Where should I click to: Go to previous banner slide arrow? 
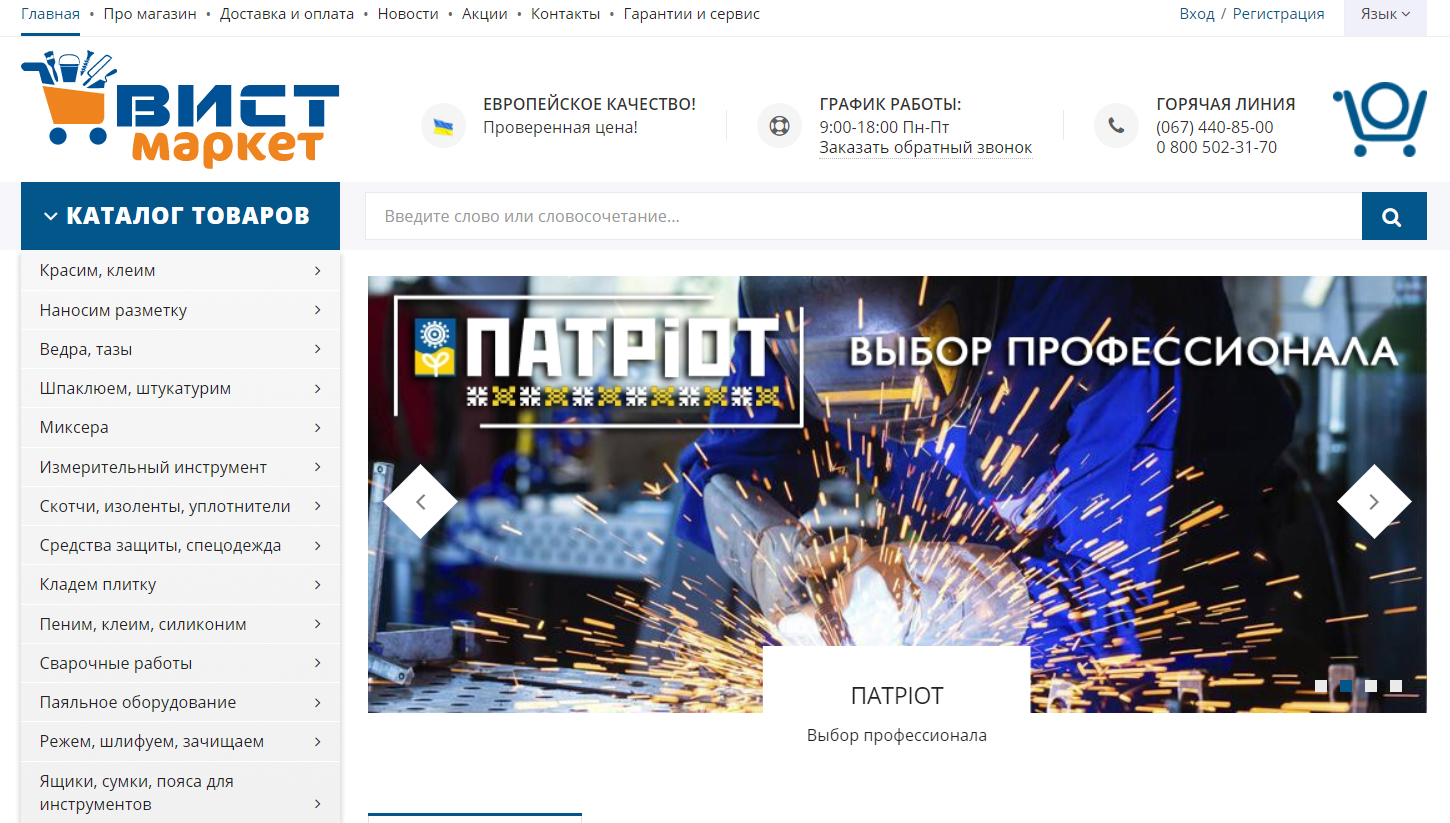point(421,502)
